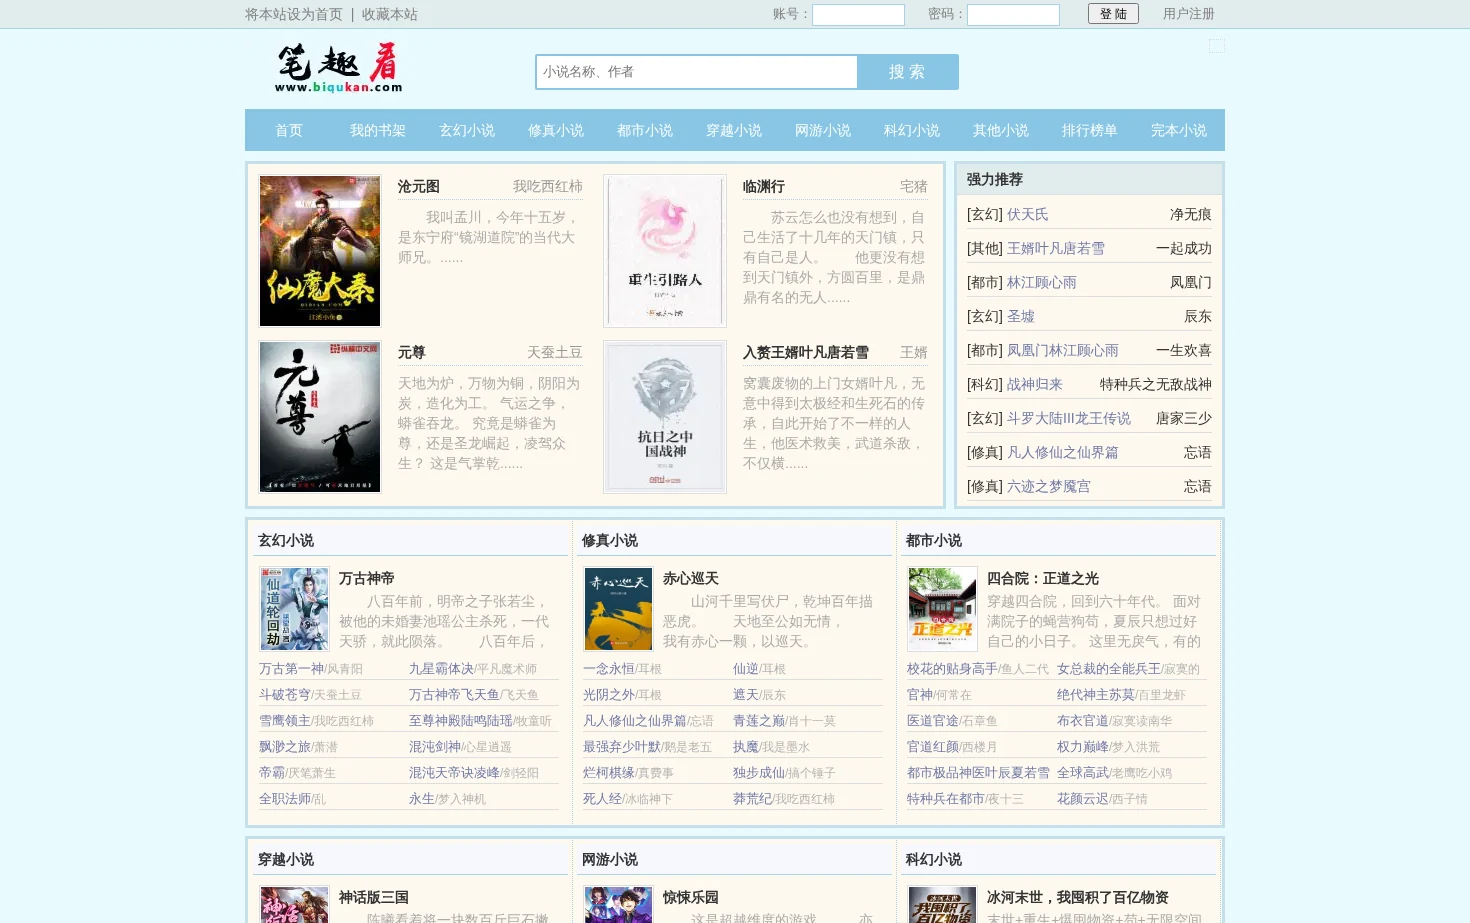Open the 临渊行 book cover thumbnail
This screenshot has height=923, width=1470.
tap(665, 251)
